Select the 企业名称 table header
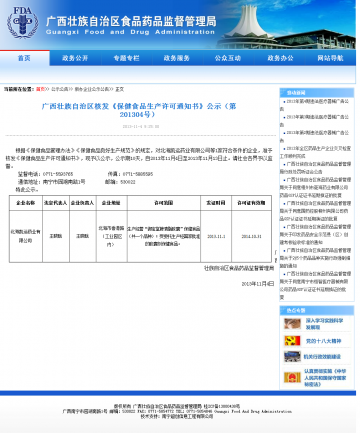Screen dimensions: 360x433 pyautogui.click(x=26, y=203)
